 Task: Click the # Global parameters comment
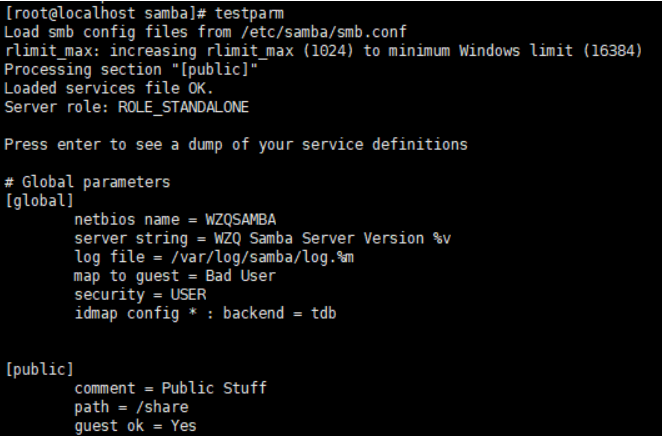tap(88, 182)
